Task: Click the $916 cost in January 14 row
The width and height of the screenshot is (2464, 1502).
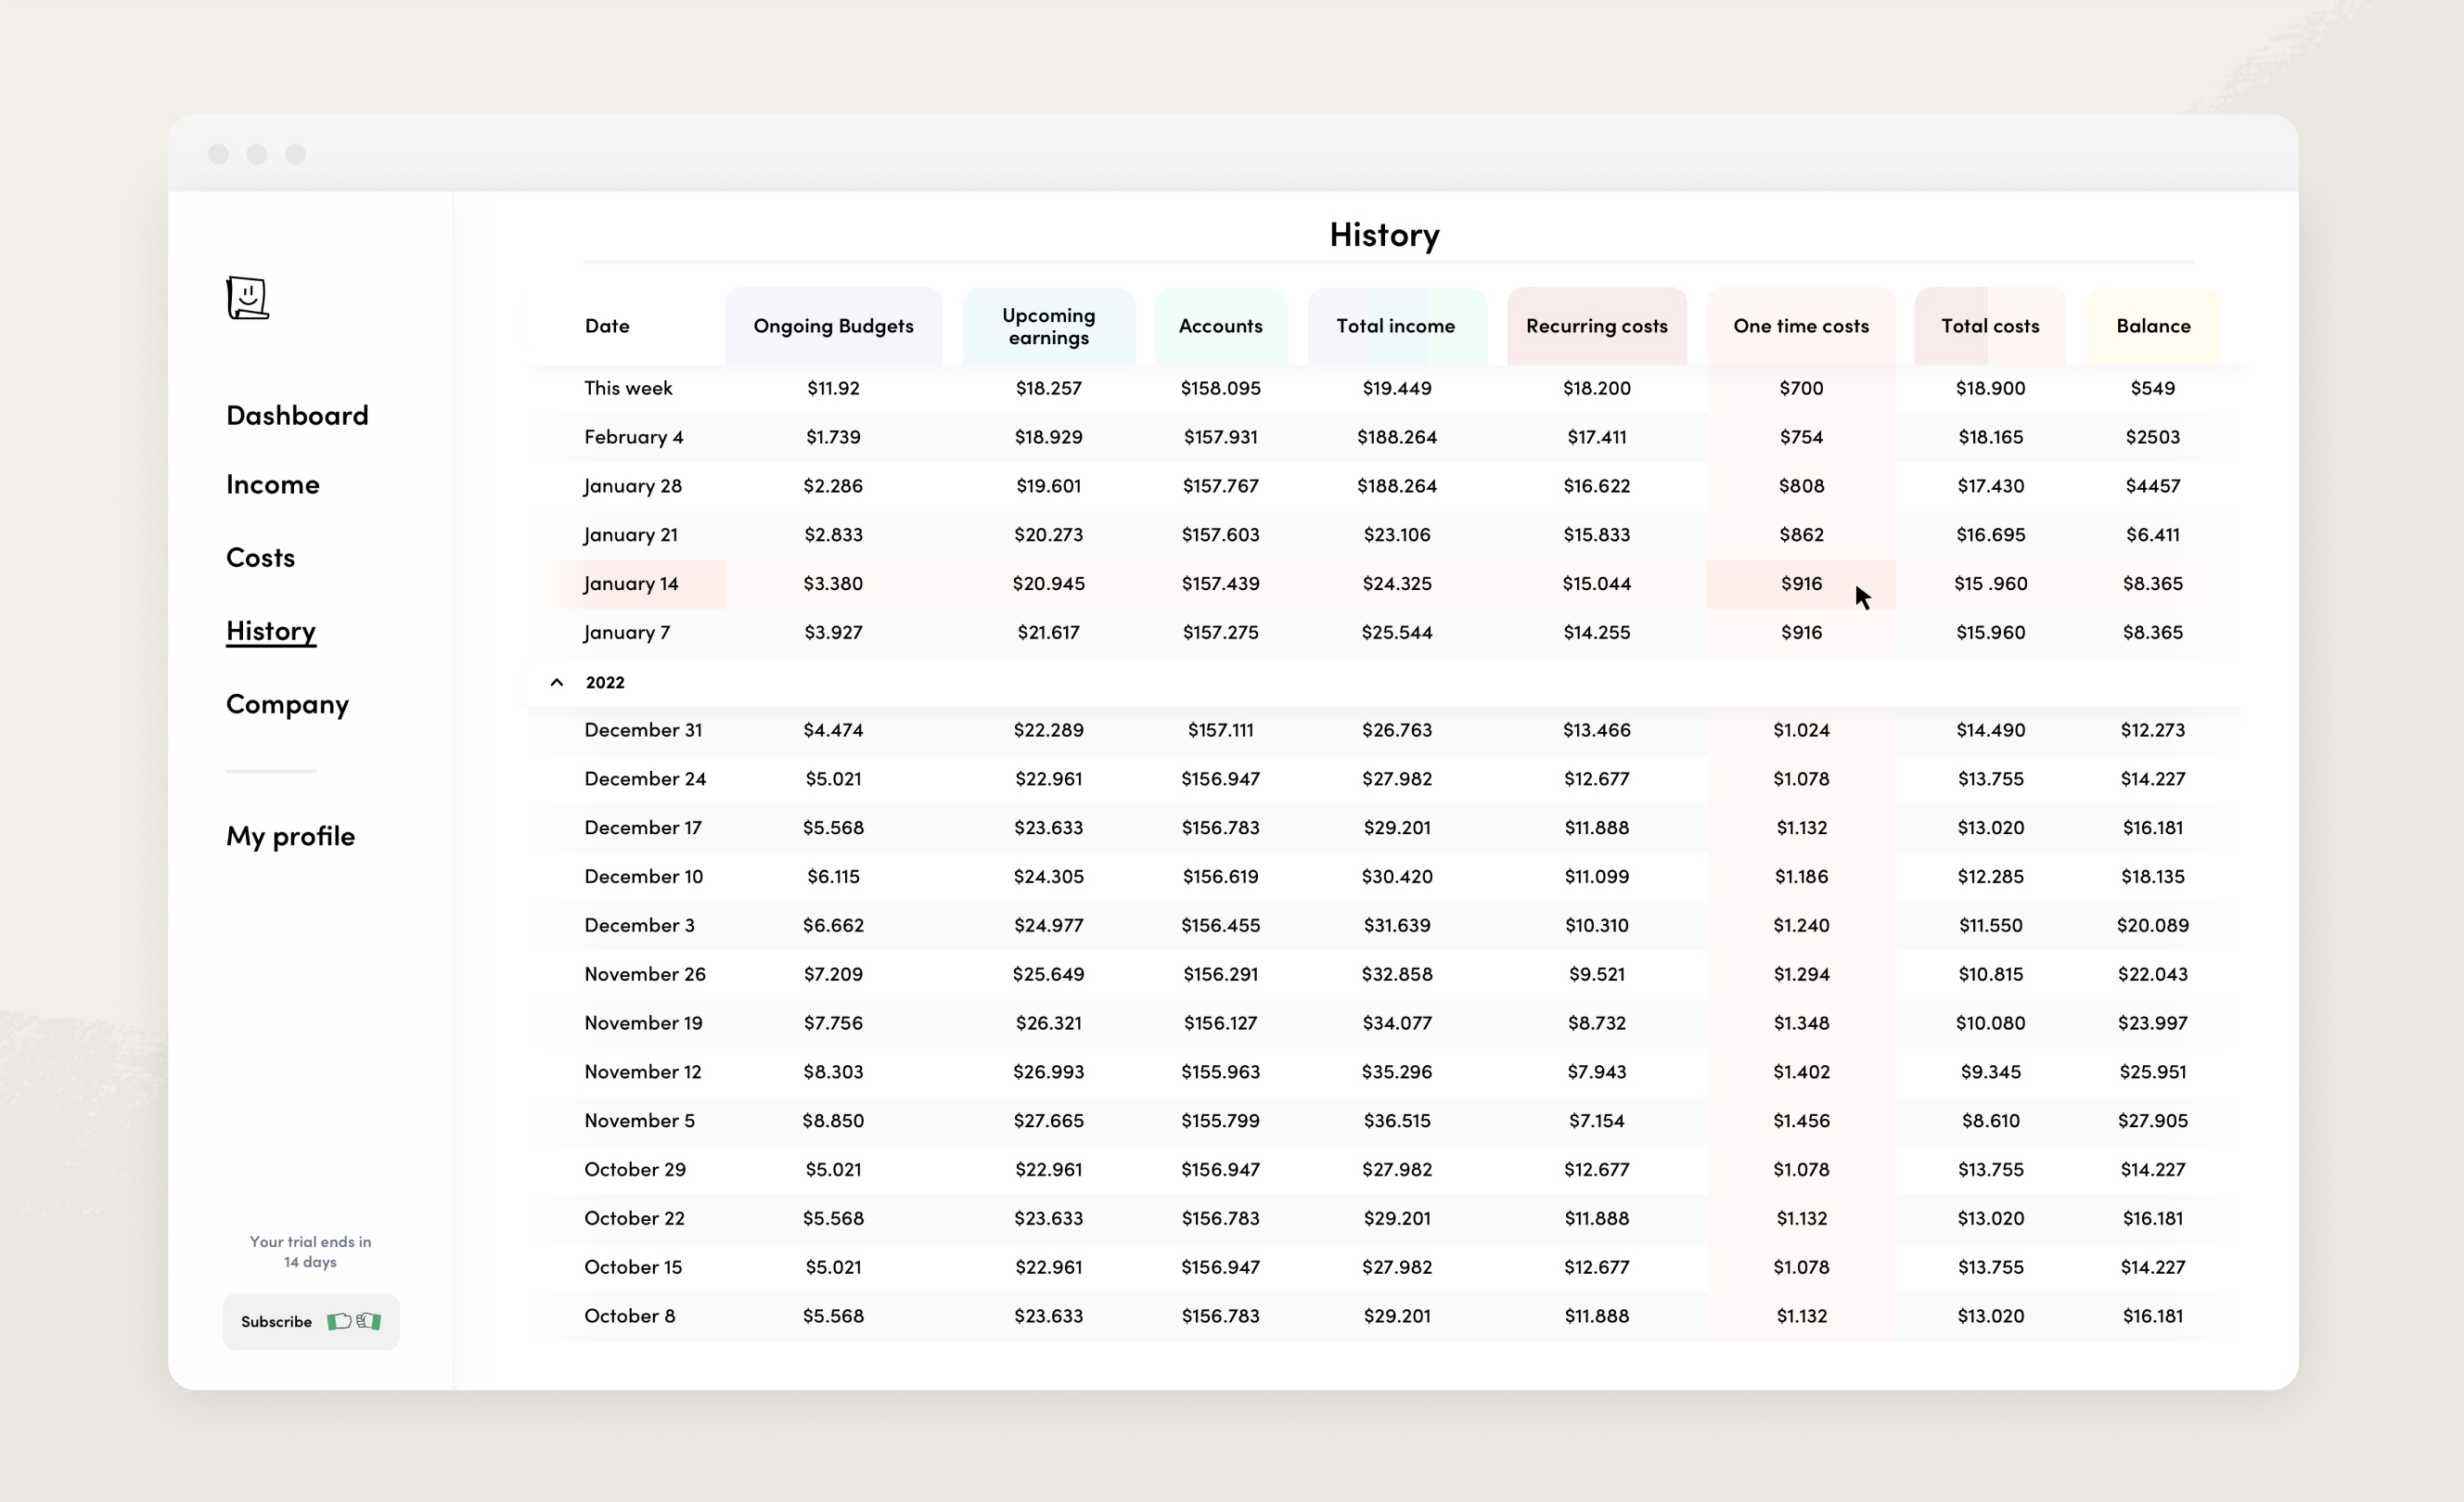Action: pos(1801,584)
